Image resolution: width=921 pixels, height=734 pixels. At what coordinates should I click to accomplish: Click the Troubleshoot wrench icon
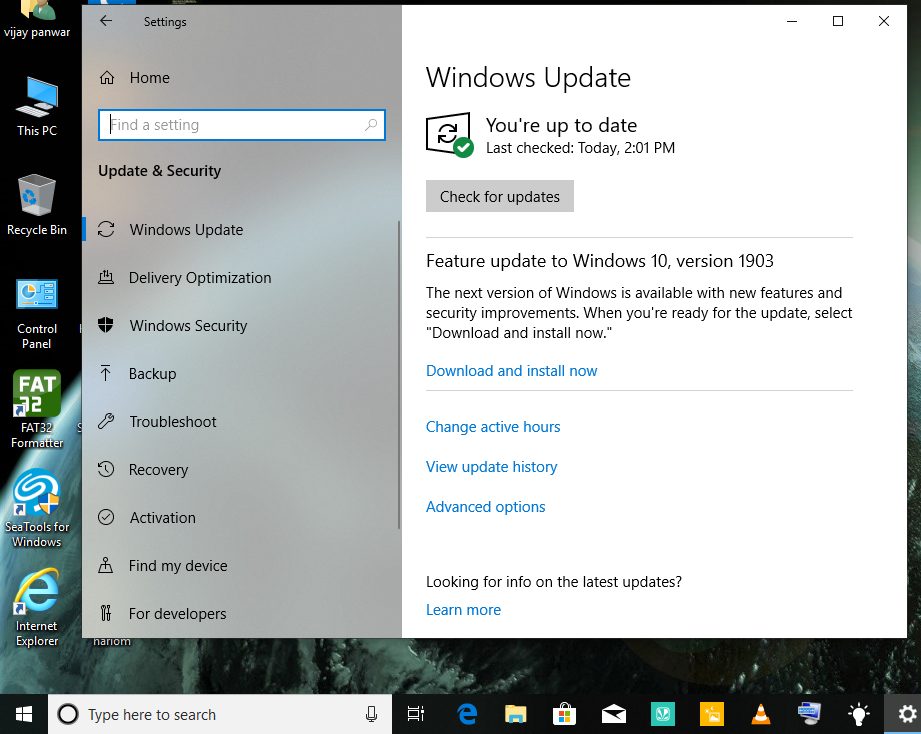tap(106, 421)
